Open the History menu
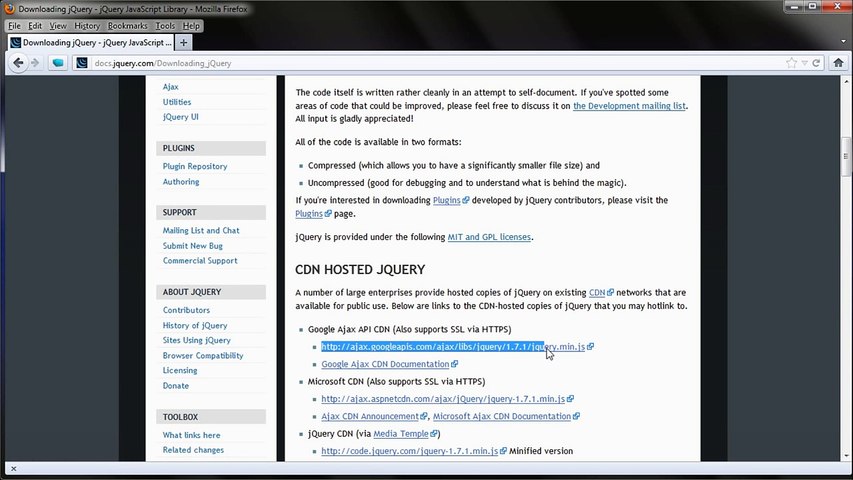 (87, 26)
